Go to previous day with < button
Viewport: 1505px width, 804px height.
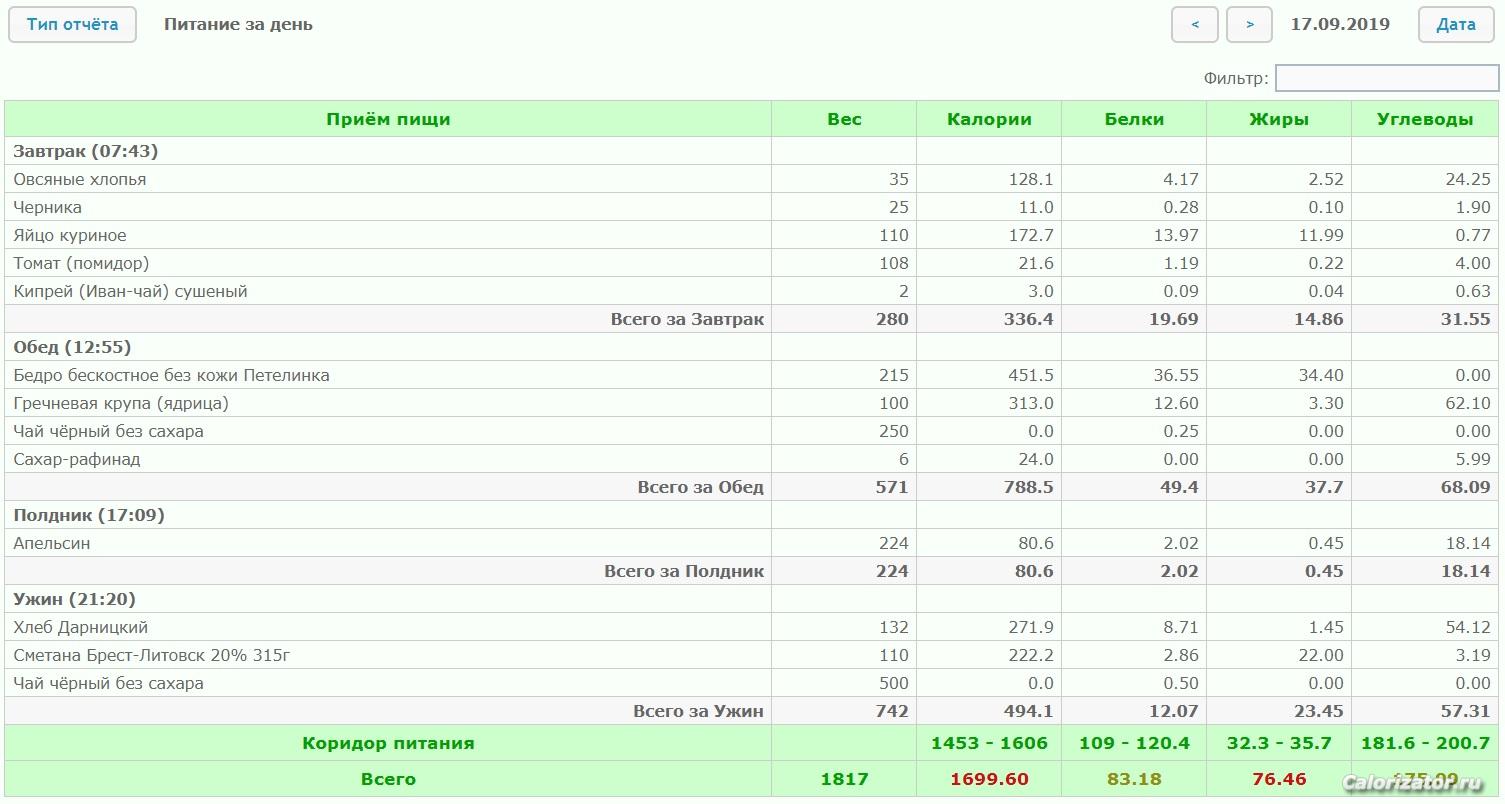tap(1195, 24)
